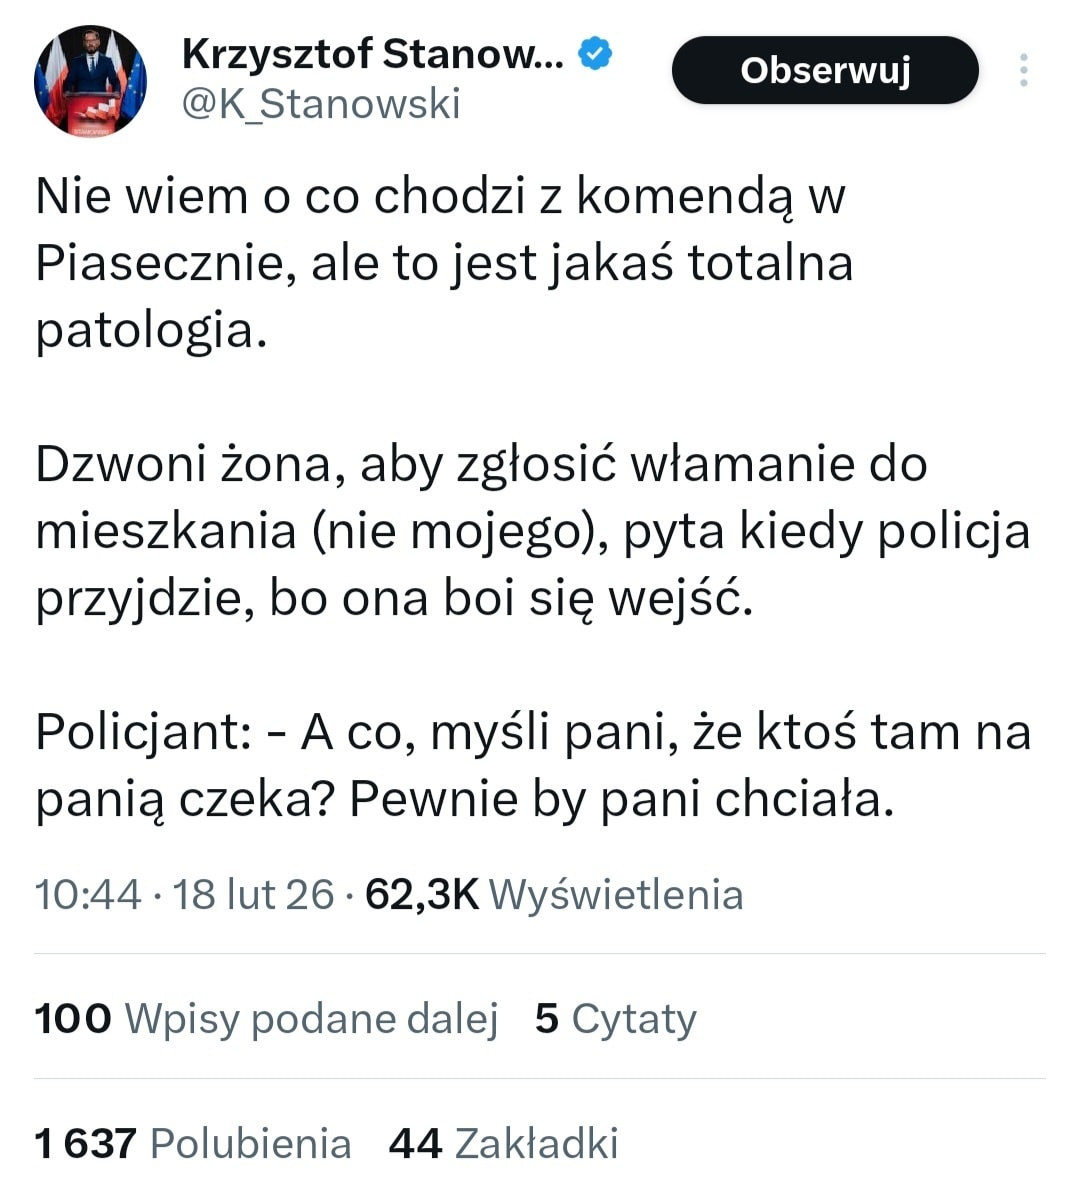Screen dimensions: 1080x1200
Task: Click the Wyświetlenia label
Action: pyautogui.click(x=616, y=894)
